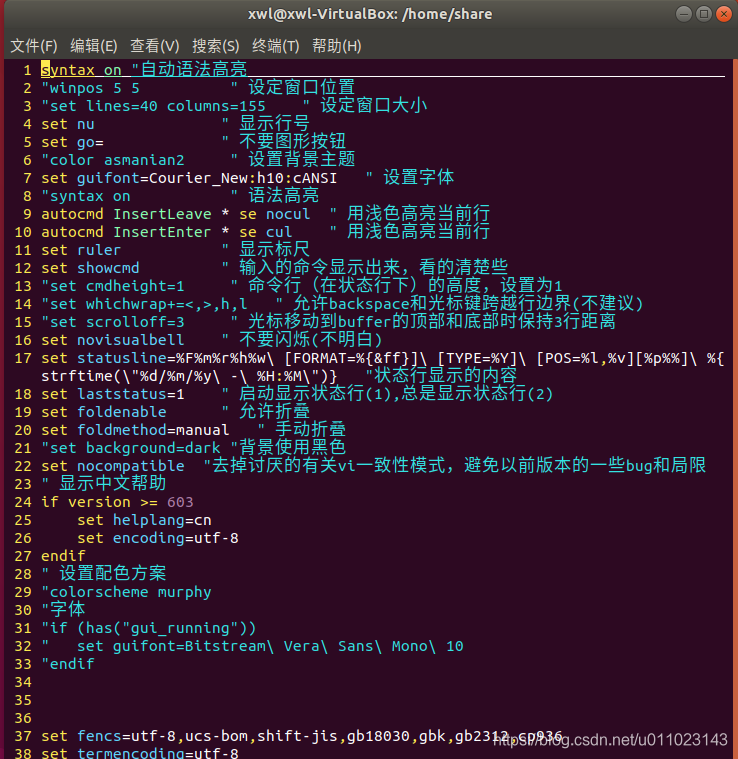This screenshot has height=759, width=738.
Task: Click 'lines=40 columns=155' on line 3
Action: (176, 106)
